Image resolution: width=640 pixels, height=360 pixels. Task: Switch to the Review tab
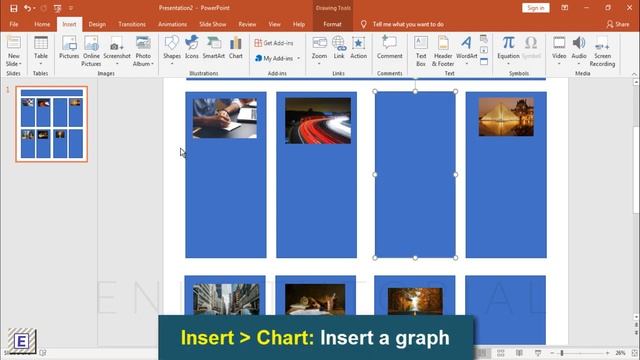click(x=247, y=24)
